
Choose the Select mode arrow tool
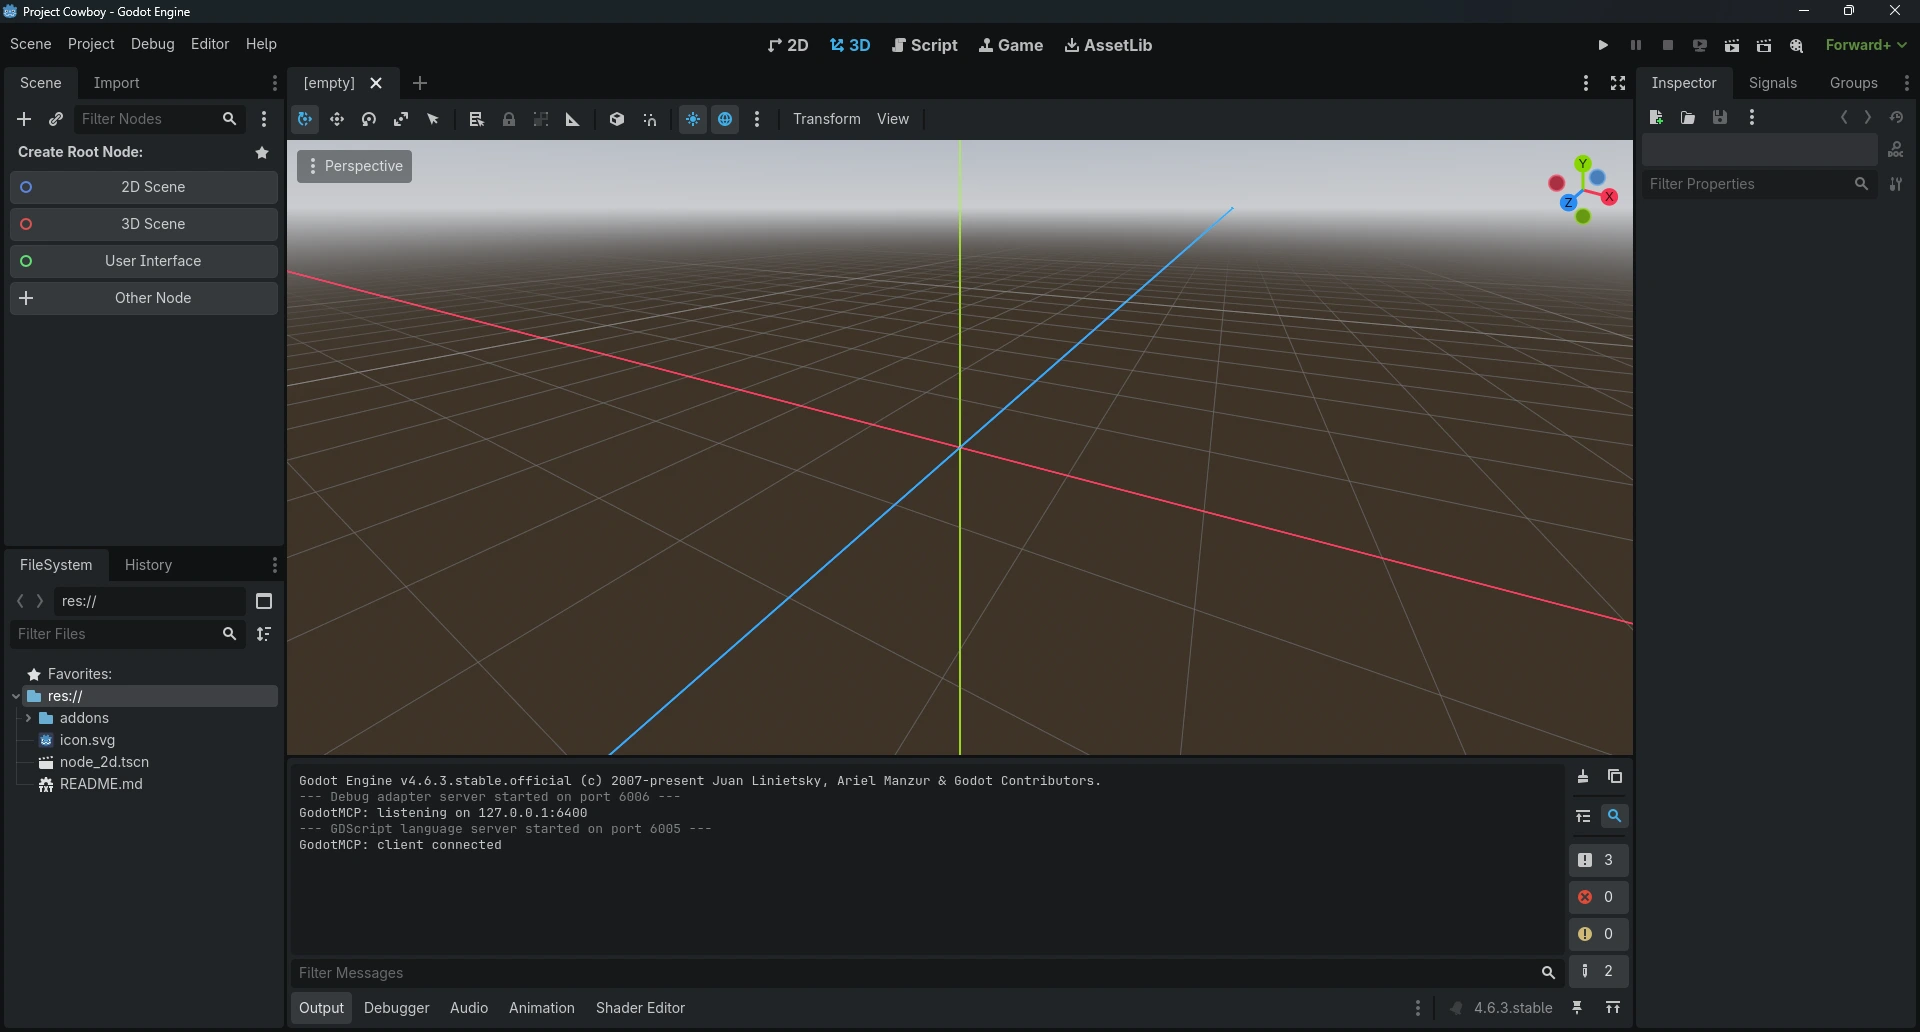click(433, 119)
